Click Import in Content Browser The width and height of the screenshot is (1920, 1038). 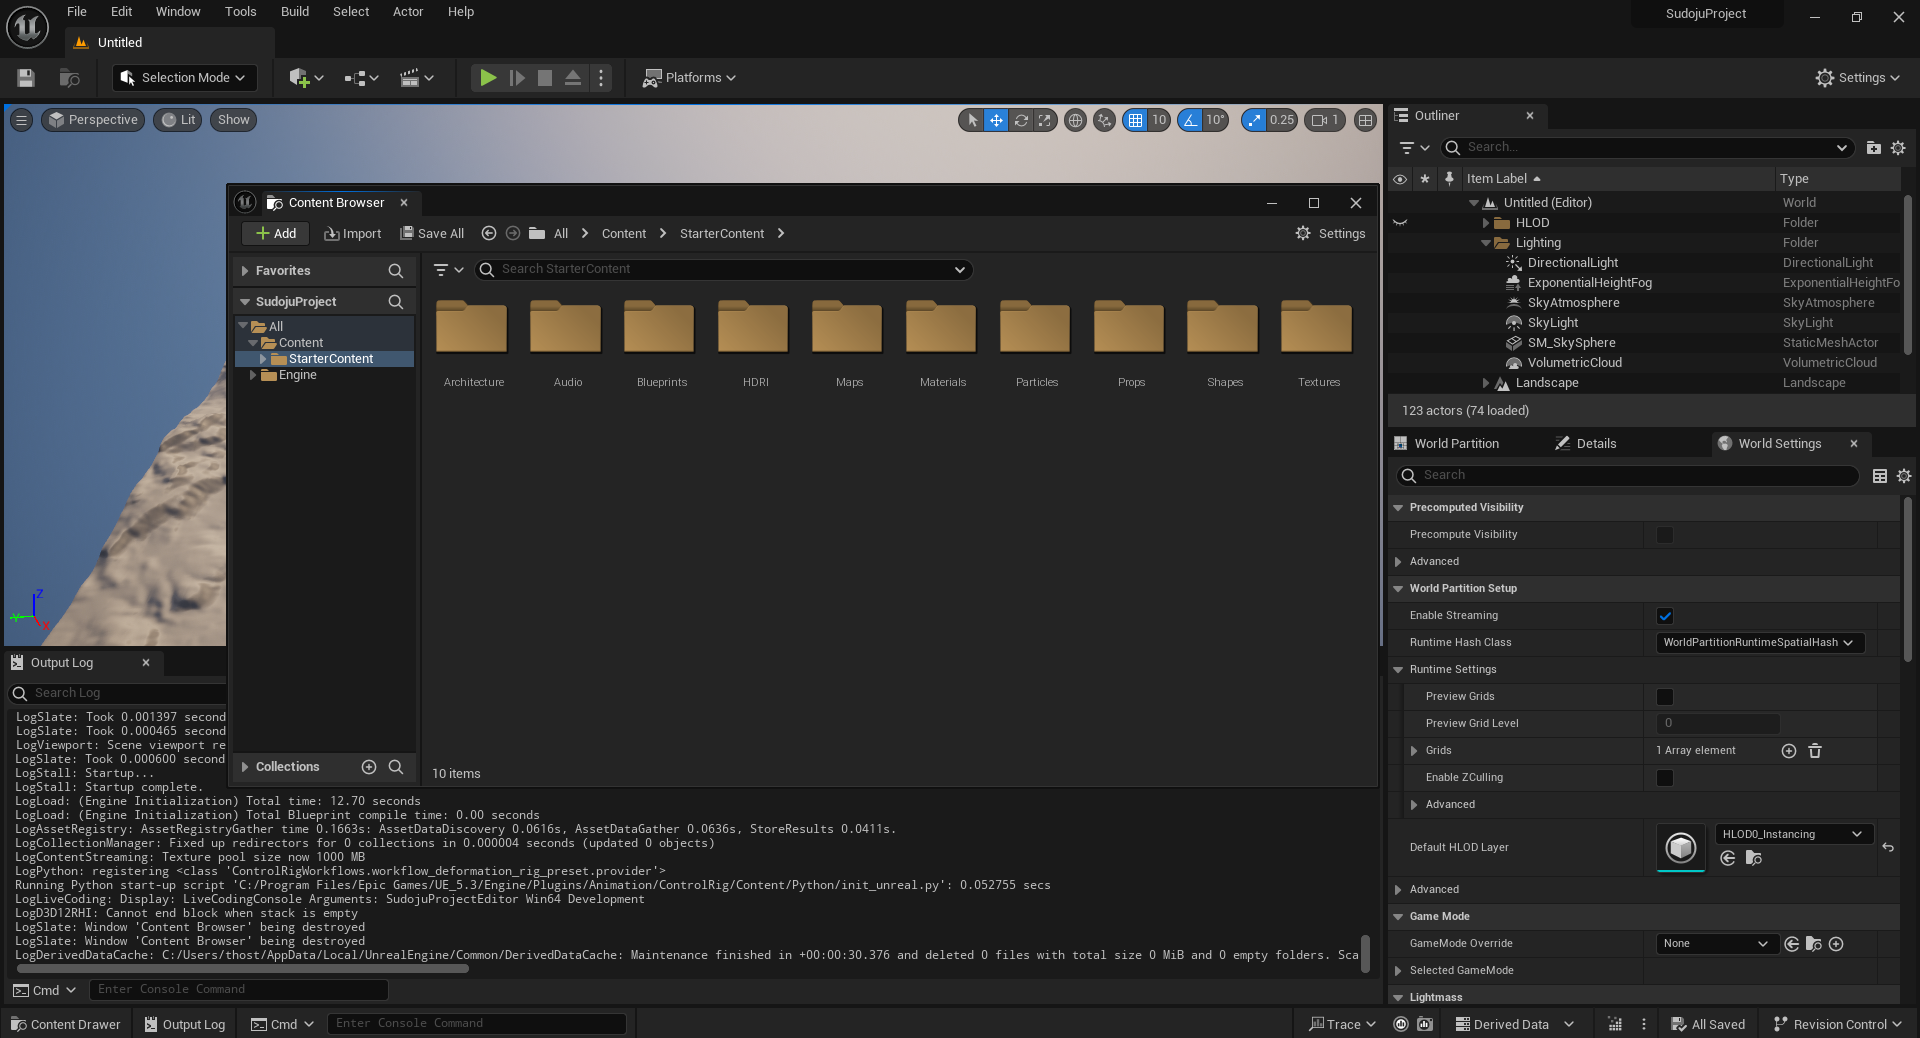point(352,233)
